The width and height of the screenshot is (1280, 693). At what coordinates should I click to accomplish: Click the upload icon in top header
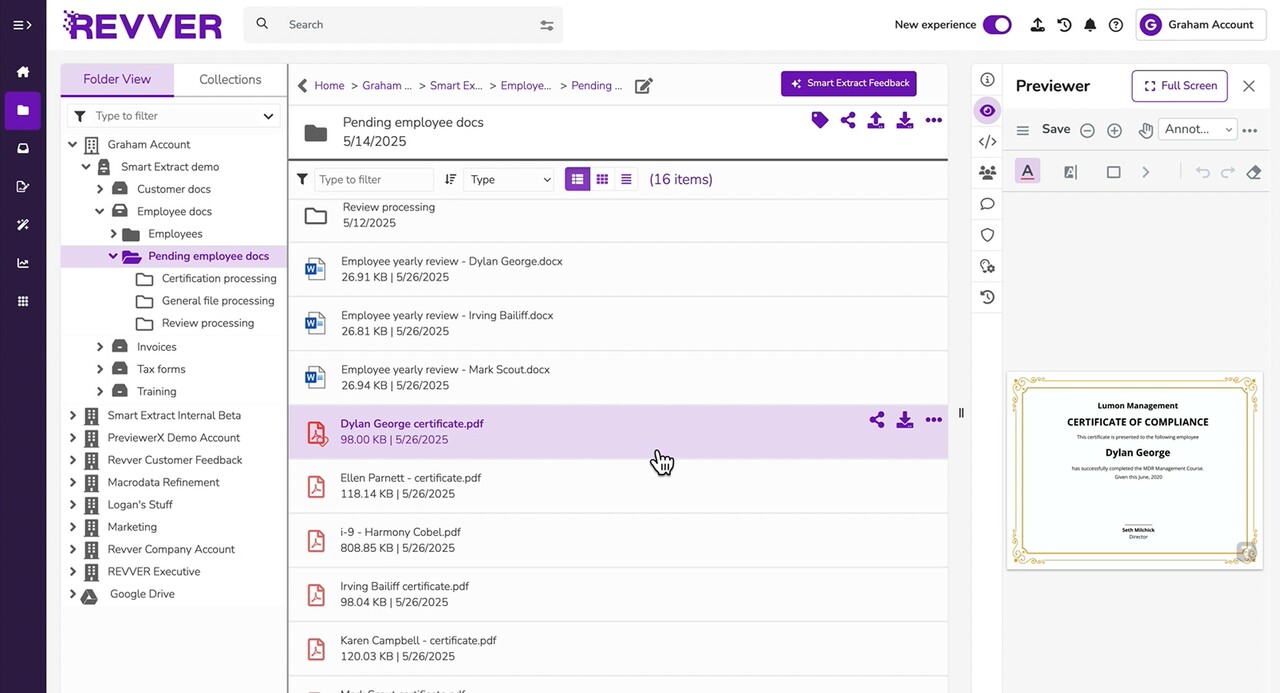1038,25
